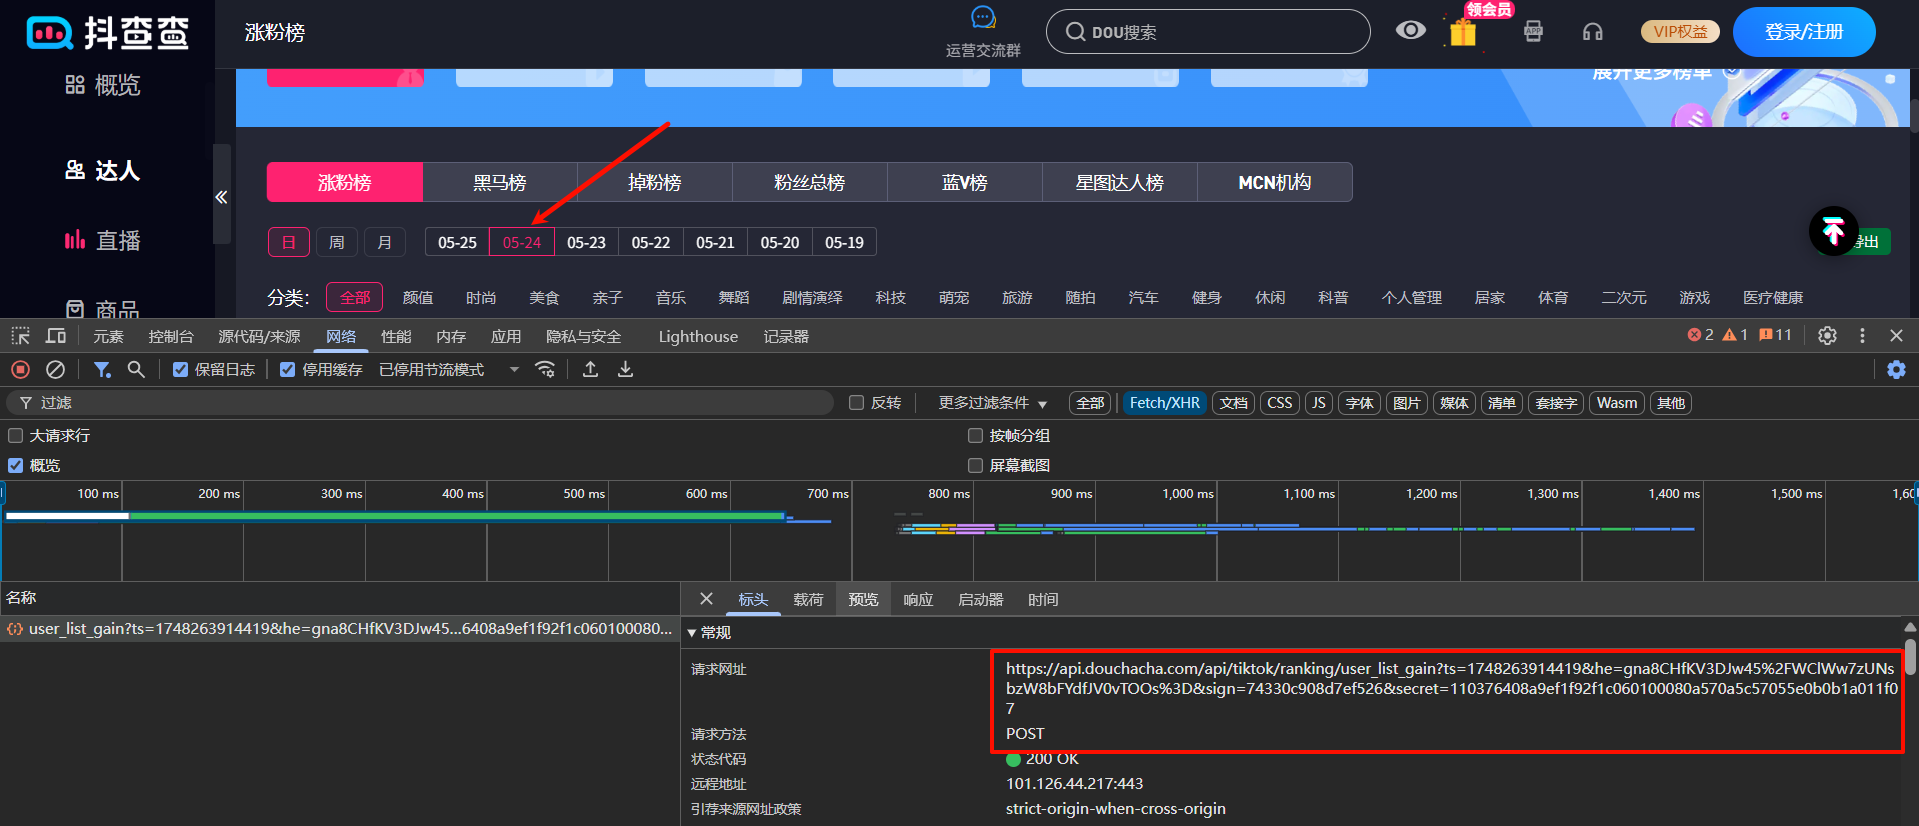1919x826 pixels.
Task: Switch to the 响应 tab
Action: [918, 600]
